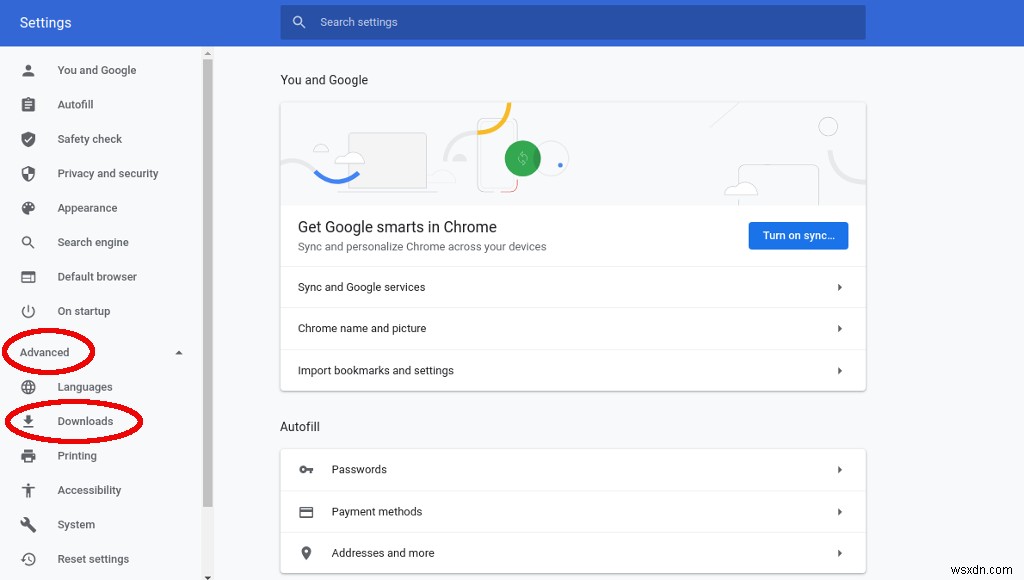Click the Passwords key icon
1024x580 pixels.
click(x=306, y=469)
